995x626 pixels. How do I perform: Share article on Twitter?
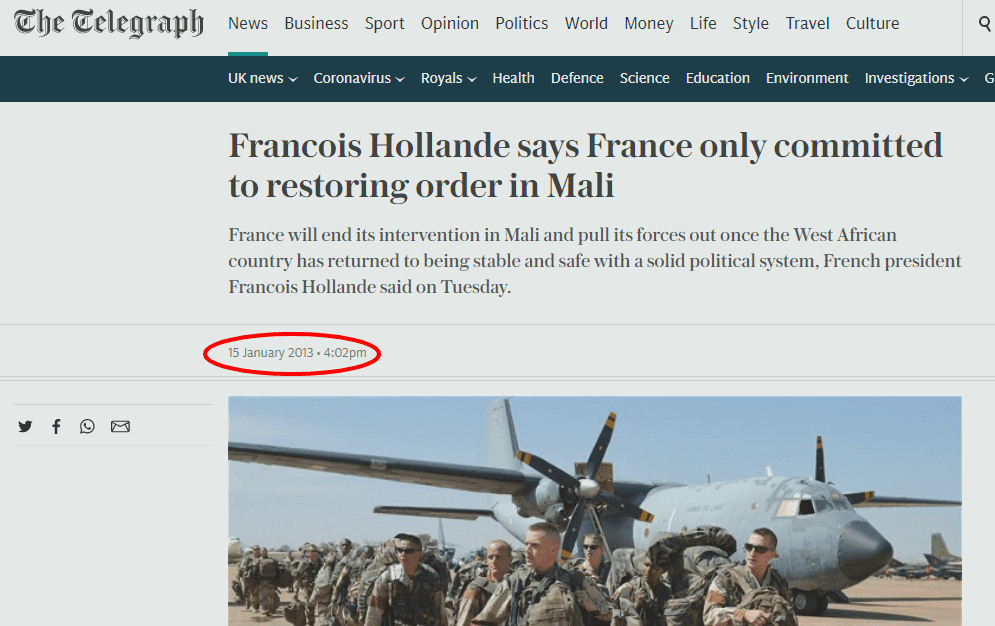coord(25,426)
